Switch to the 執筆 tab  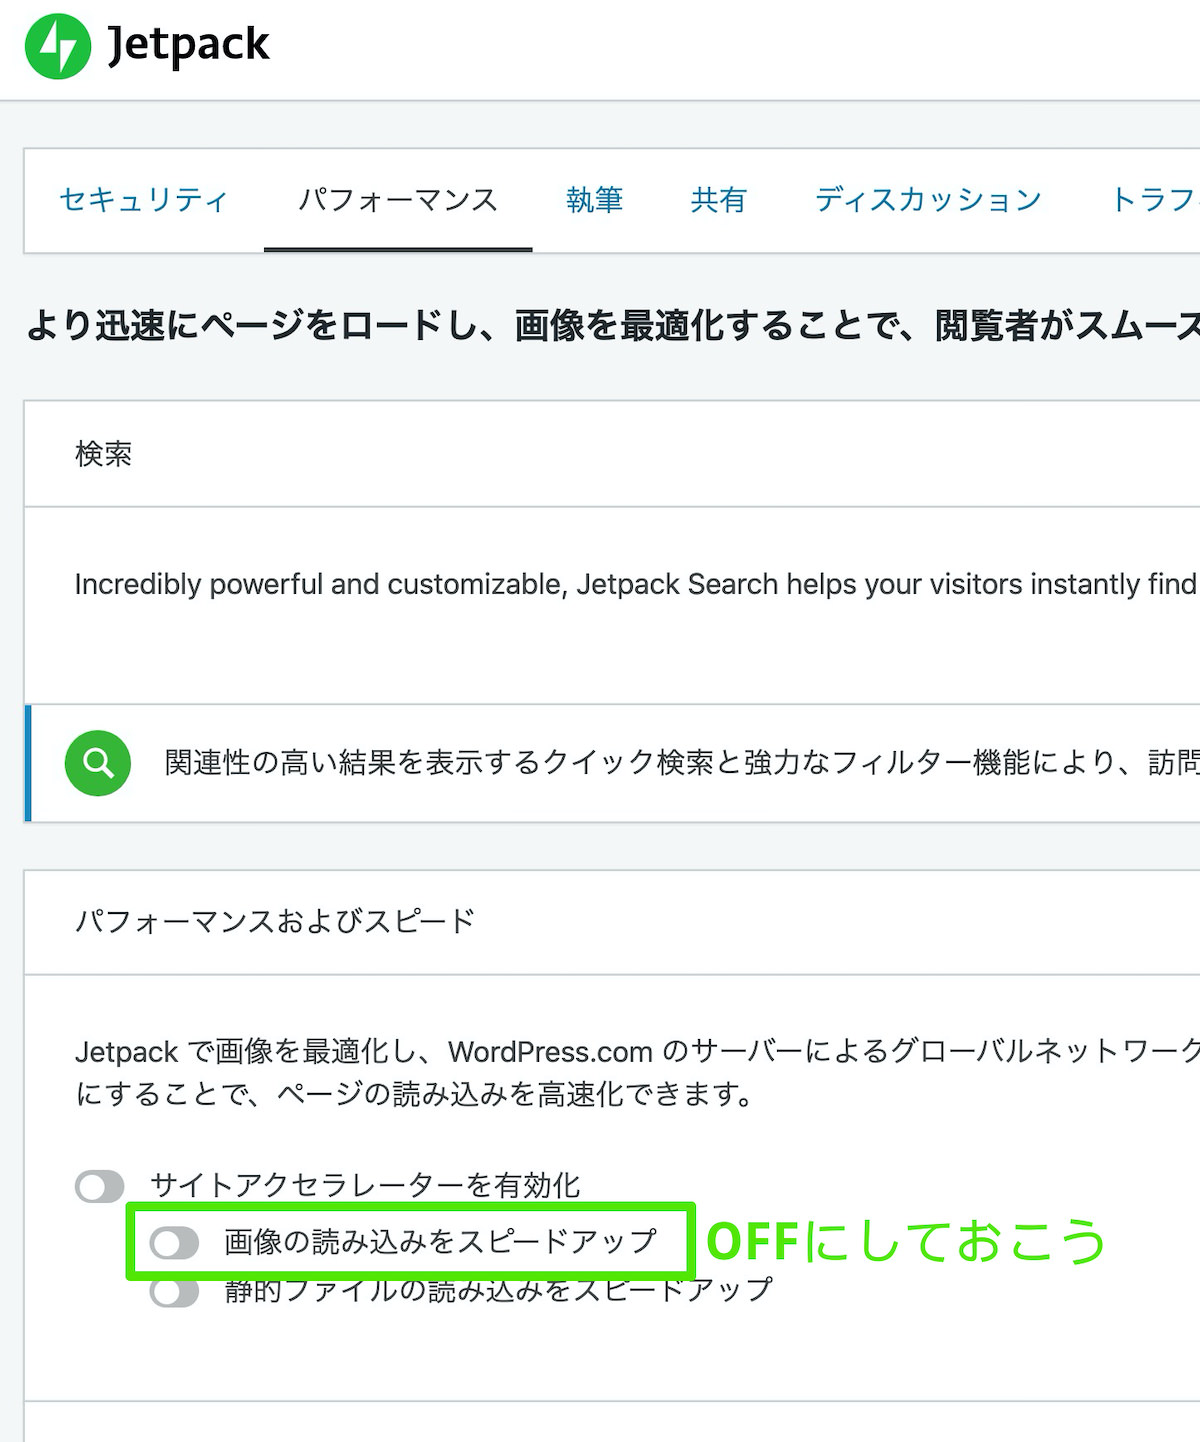[x=595, y=200]
